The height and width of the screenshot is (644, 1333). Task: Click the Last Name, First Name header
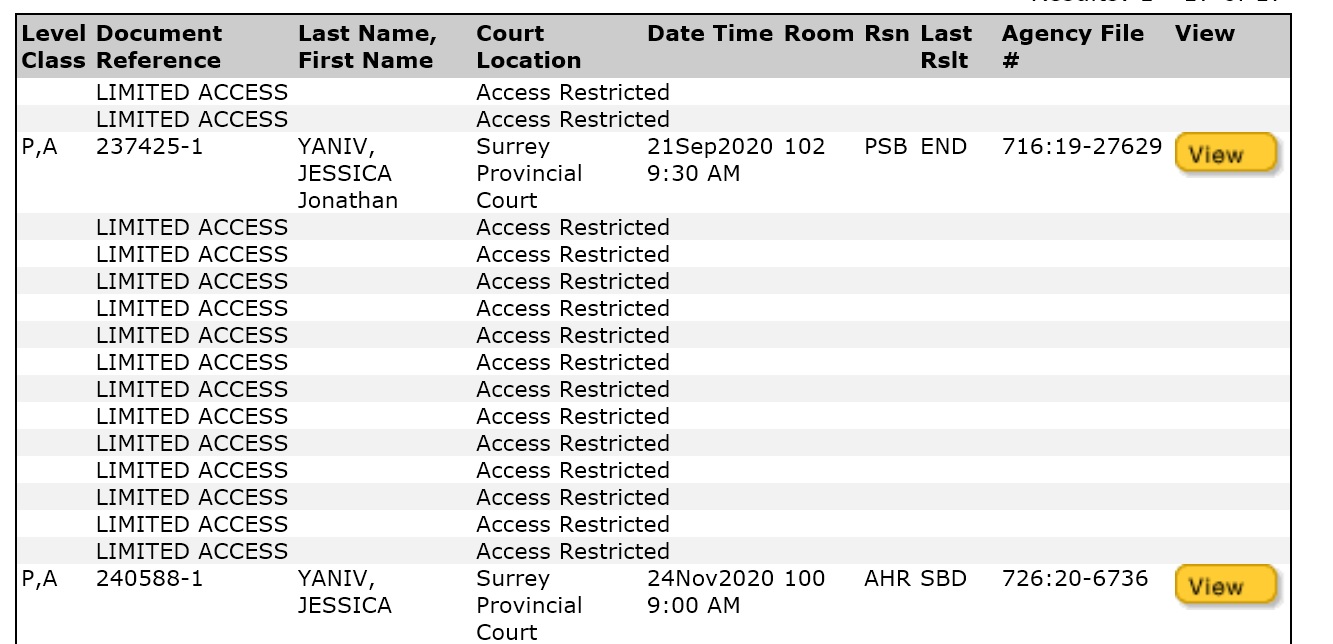point(367,47)
